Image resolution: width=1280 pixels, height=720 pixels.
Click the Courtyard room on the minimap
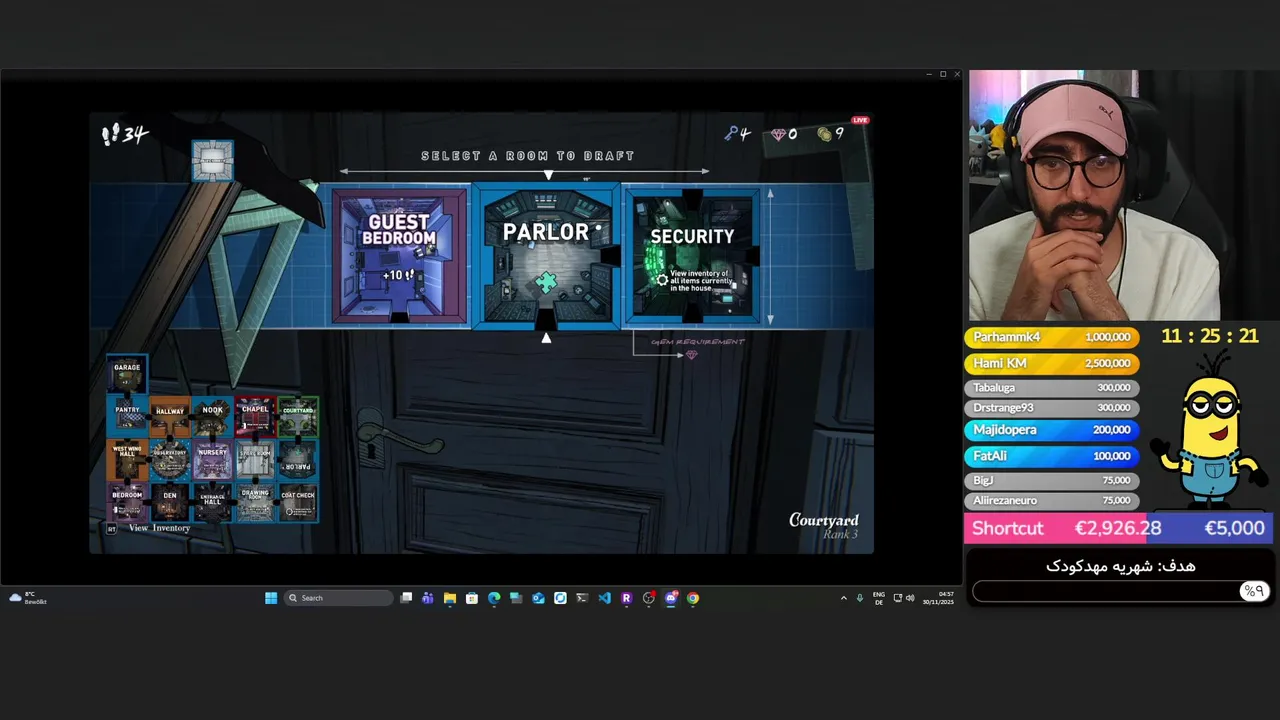[x=298, y=417]
